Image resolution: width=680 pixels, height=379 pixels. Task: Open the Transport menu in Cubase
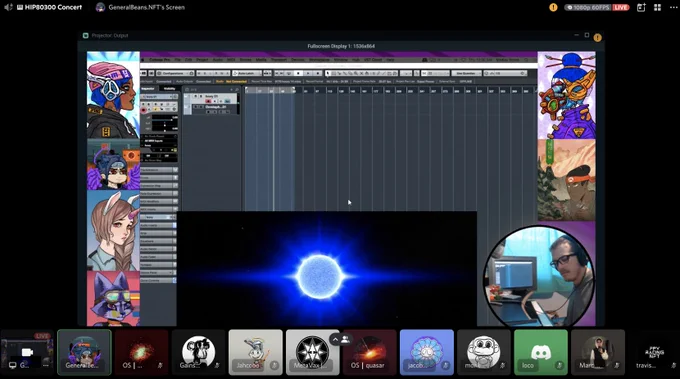[279, 60]
